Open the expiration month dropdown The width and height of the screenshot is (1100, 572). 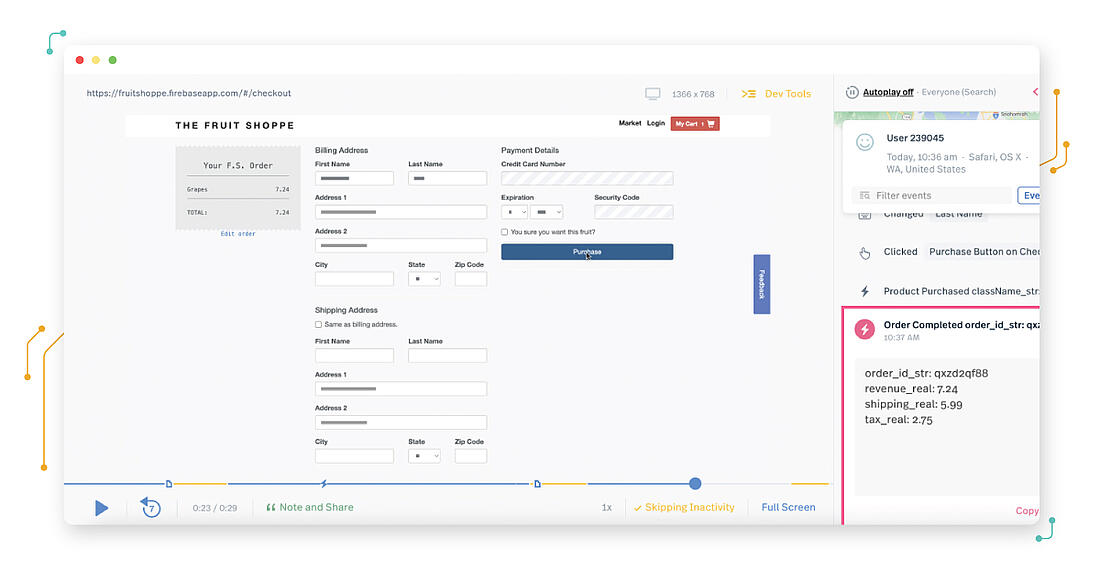[514, 211]
